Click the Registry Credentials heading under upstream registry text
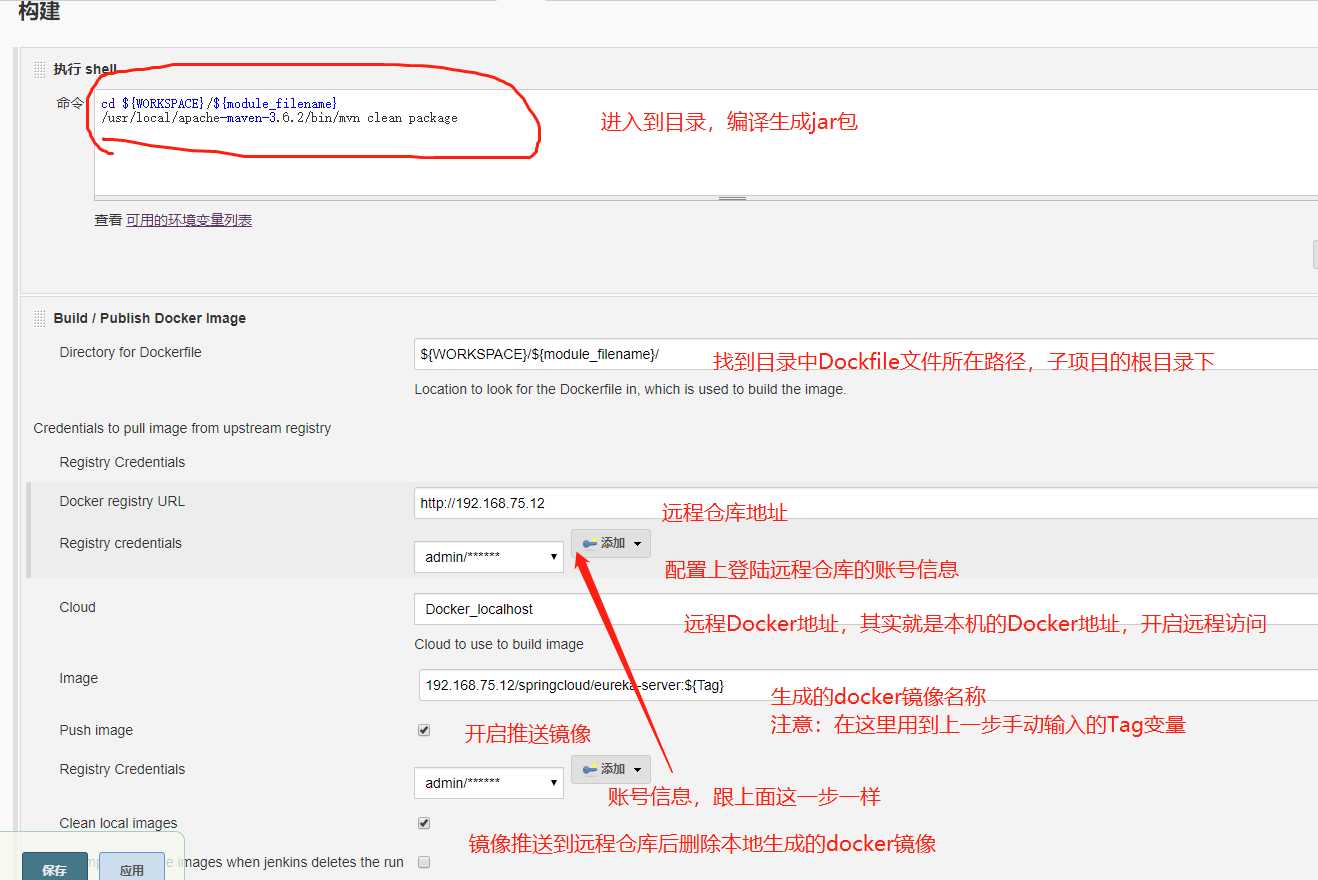This screenshot has width=1318, height=880. [122, 462]
